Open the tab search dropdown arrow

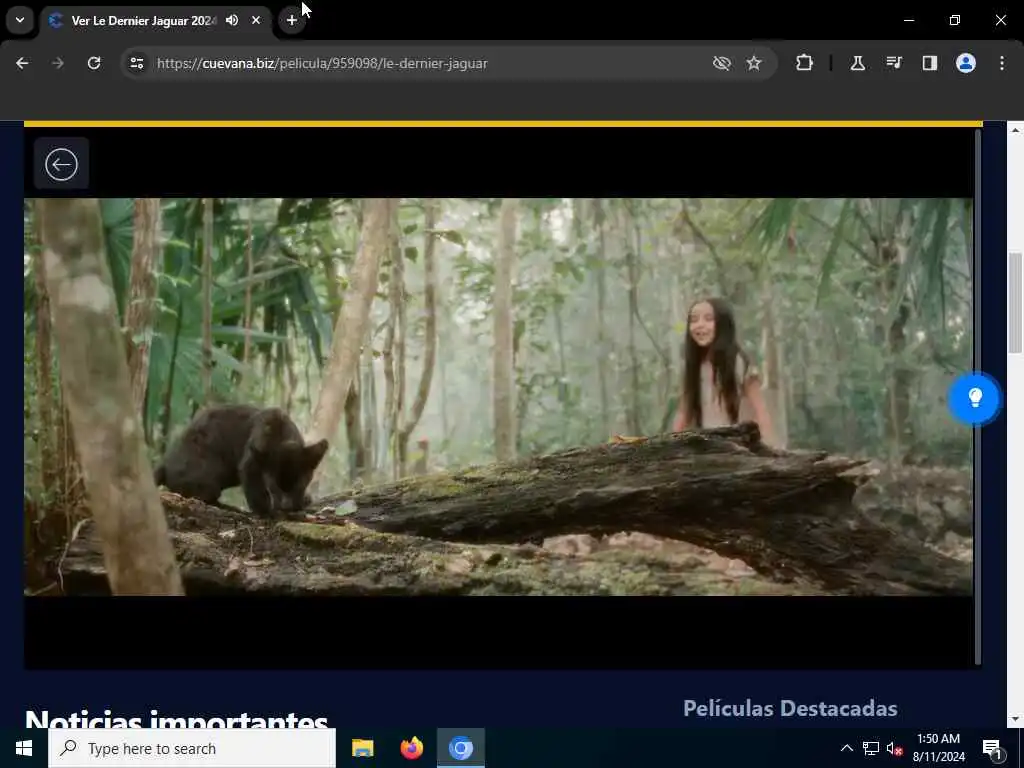(20, 20)
